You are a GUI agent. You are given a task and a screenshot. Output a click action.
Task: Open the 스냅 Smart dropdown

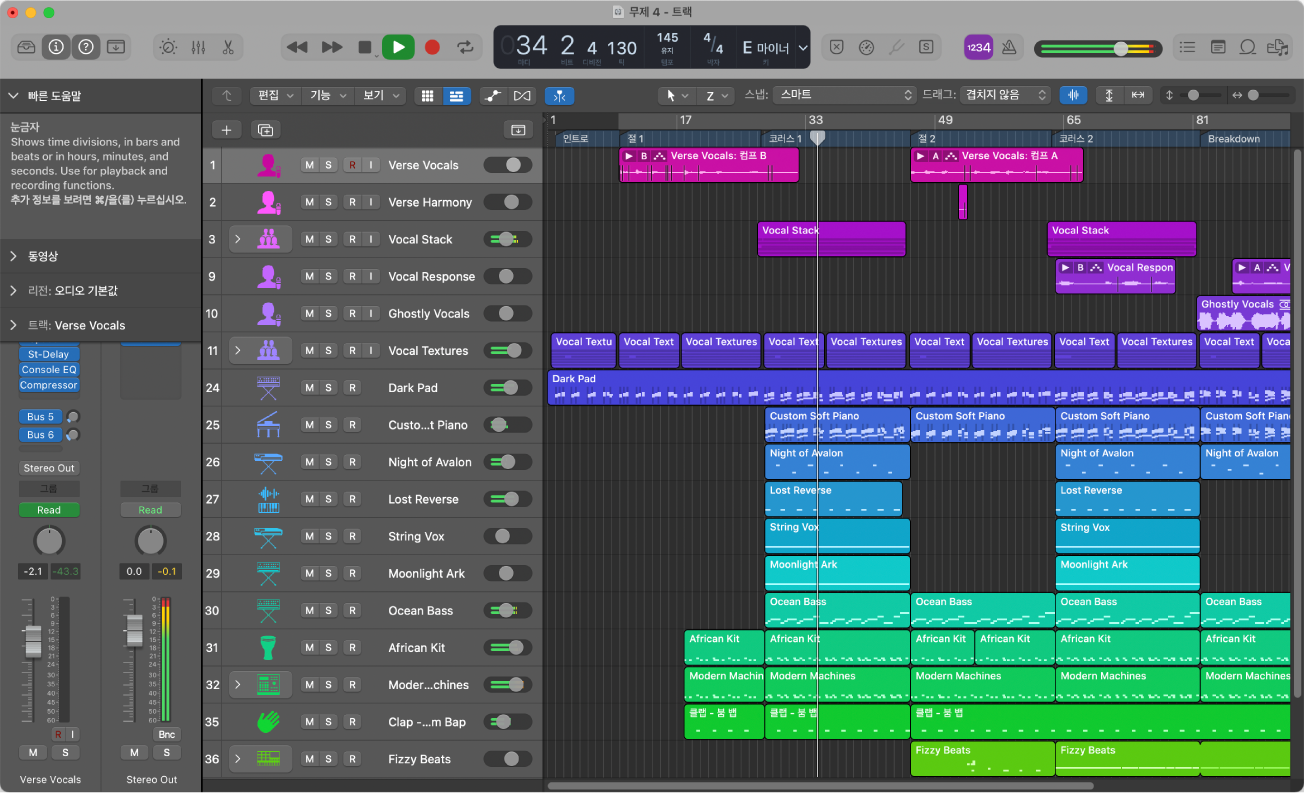coord(843,95)
